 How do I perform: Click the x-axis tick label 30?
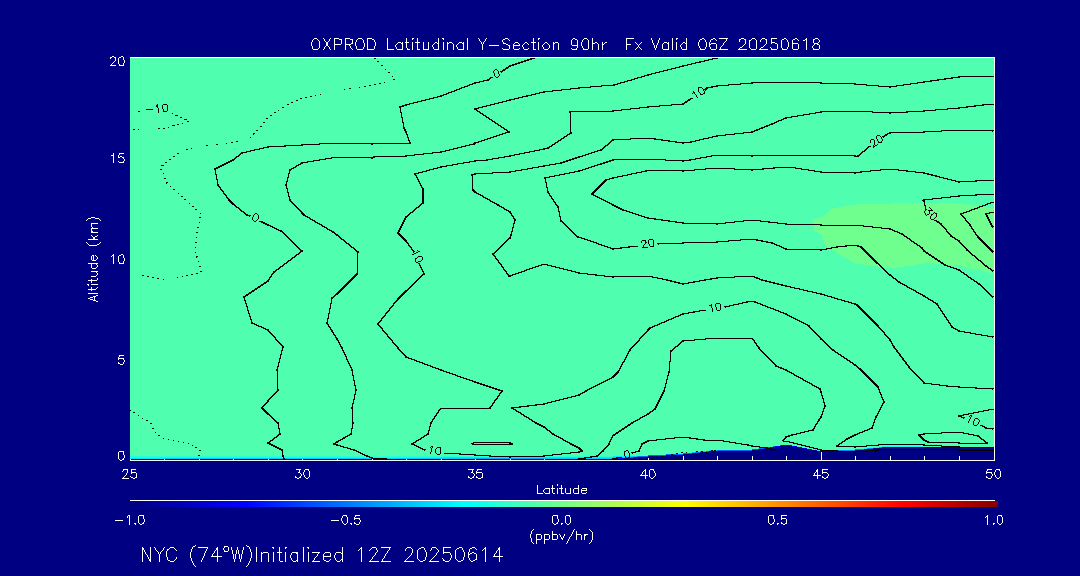[x=302, y=474]
